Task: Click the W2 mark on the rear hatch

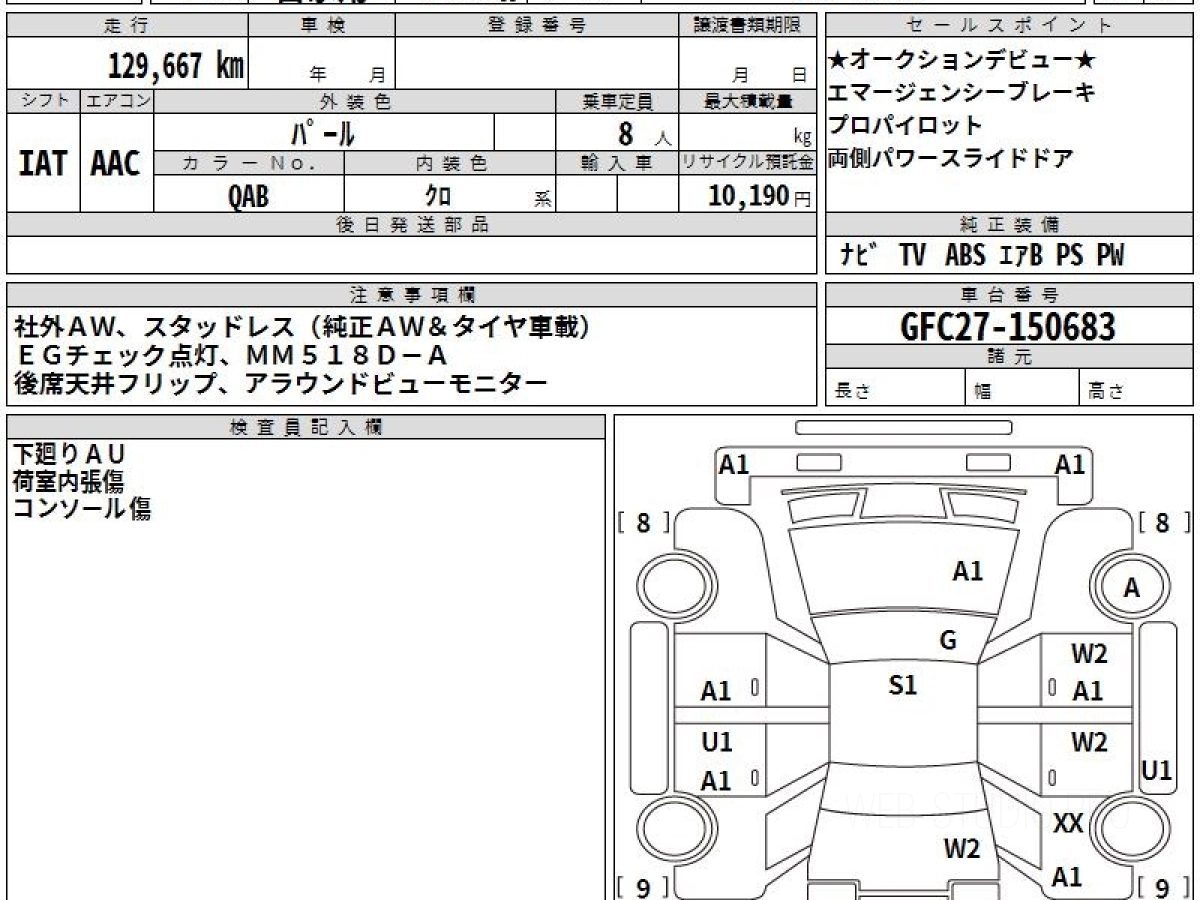Action: (x=962, y=850)
